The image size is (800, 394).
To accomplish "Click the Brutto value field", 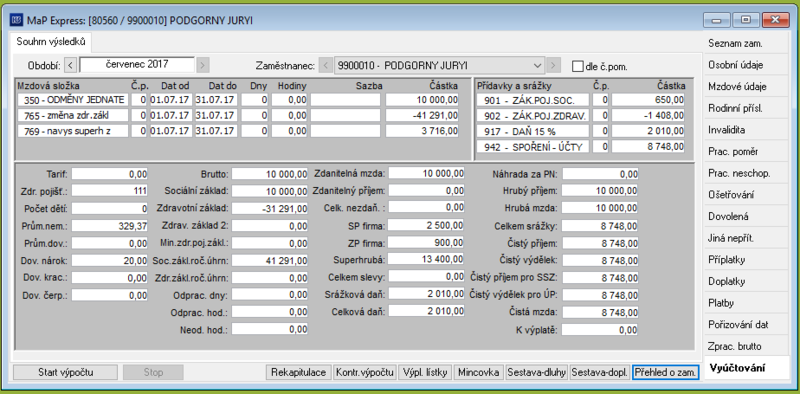I will (x=270, y=174).
